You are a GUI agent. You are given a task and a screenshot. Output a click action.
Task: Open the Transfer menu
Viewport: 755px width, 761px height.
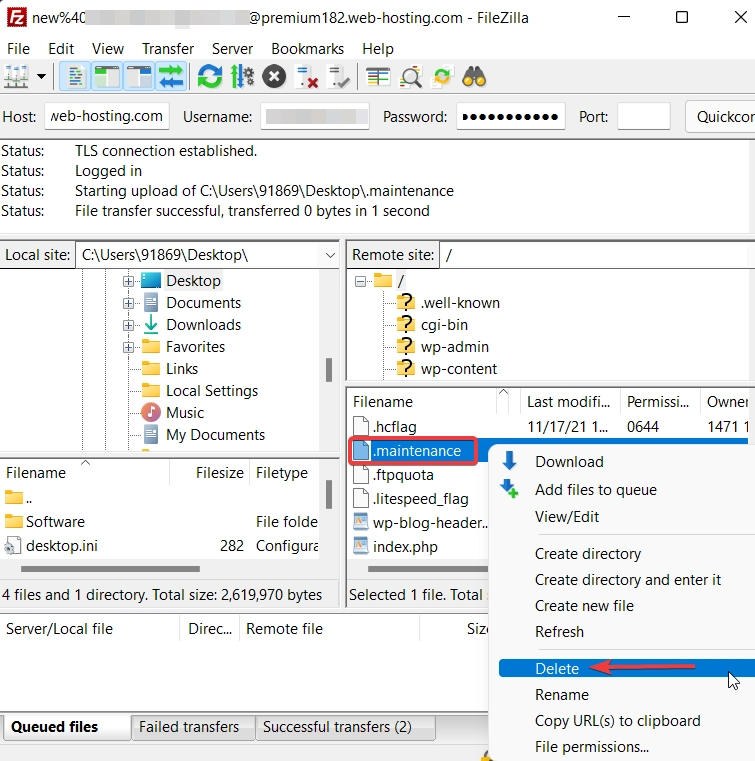coord(168,48)
